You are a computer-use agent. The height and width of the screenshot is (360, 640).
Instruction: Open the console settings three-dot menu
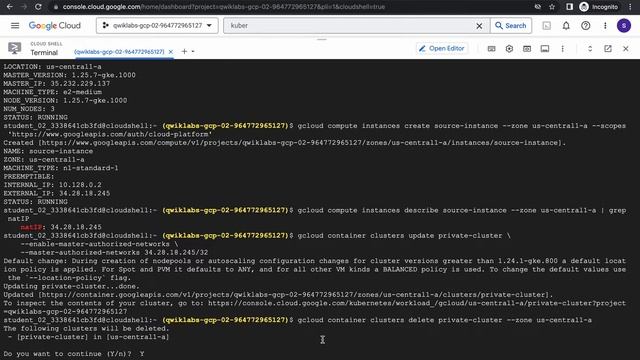click(605, 26)
